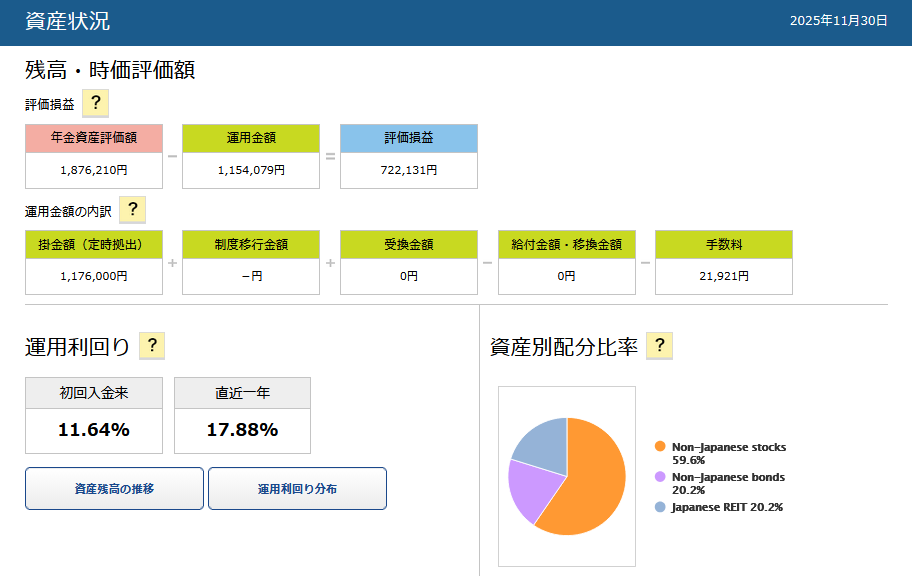
Task: Click the 掛金額（定時拠出） header cell
Action: tap(94, 244)
